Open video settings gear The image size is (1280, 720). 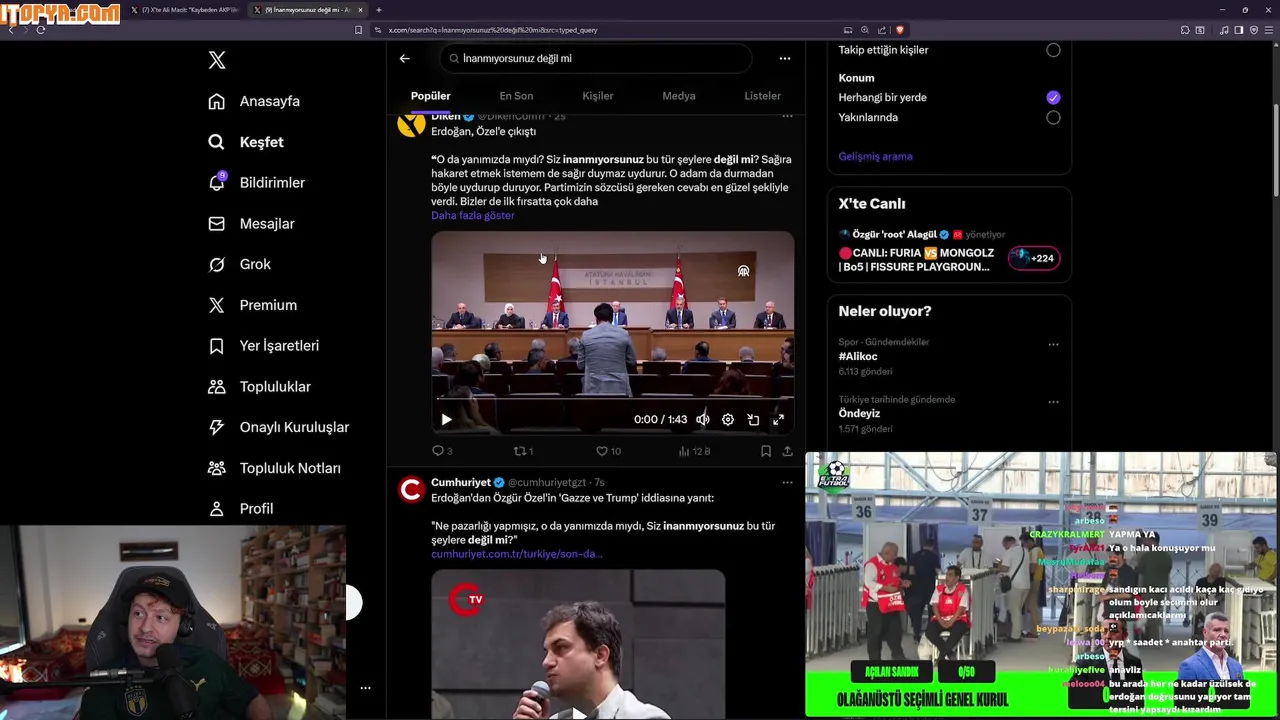728,420
